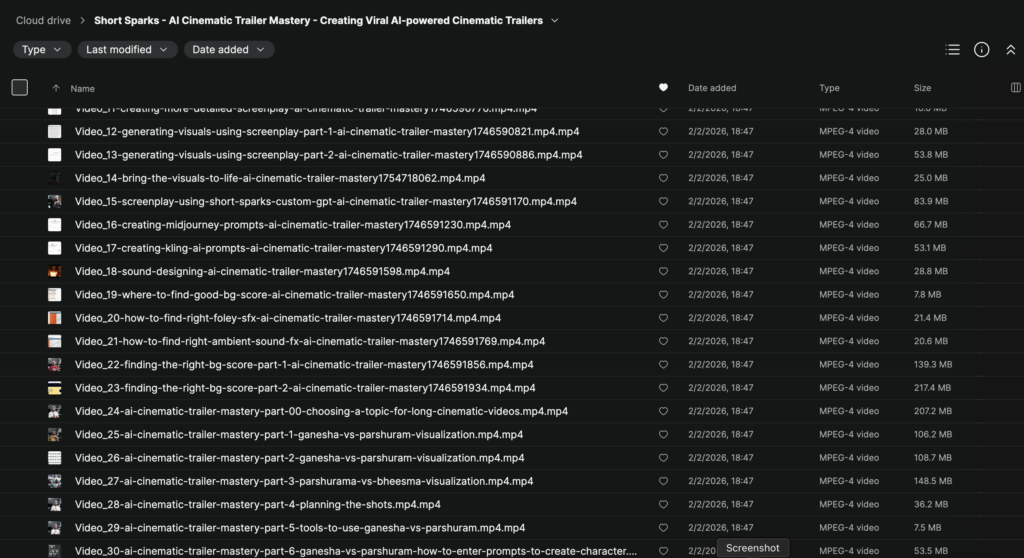Collapse header with double-chevron icon
1024x558 pixels.
[x=1010, y=49]
